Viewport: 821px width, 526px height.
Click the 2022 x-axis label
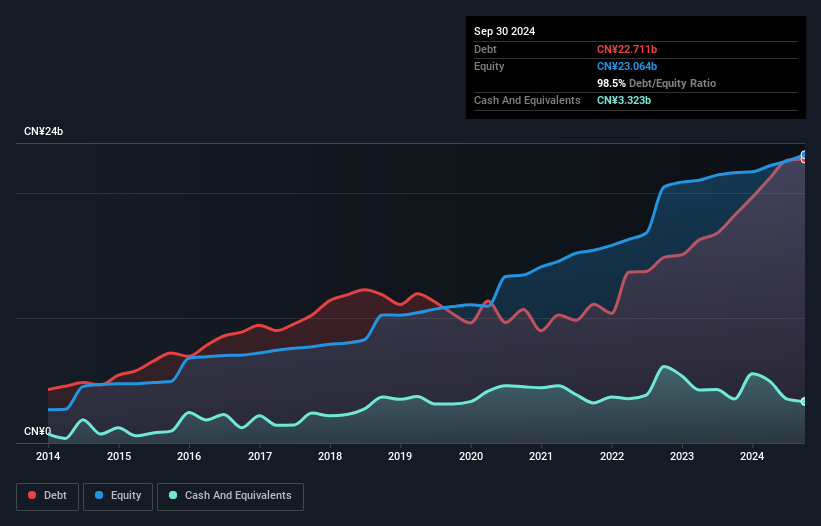click(612, 456)
